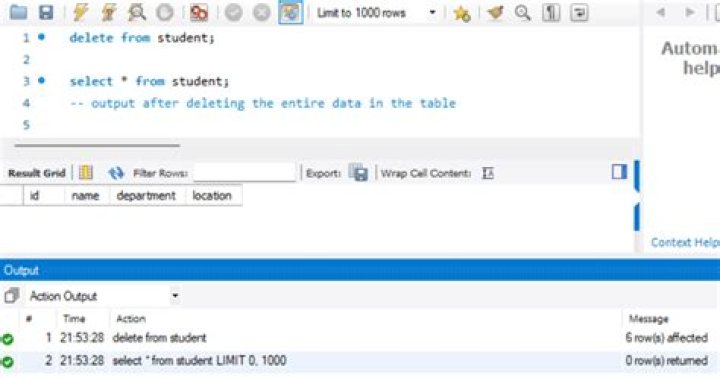Viewport: 720px width, 378px height.
Task: Click the '0 row(s) returned' message
Action: 666,361
